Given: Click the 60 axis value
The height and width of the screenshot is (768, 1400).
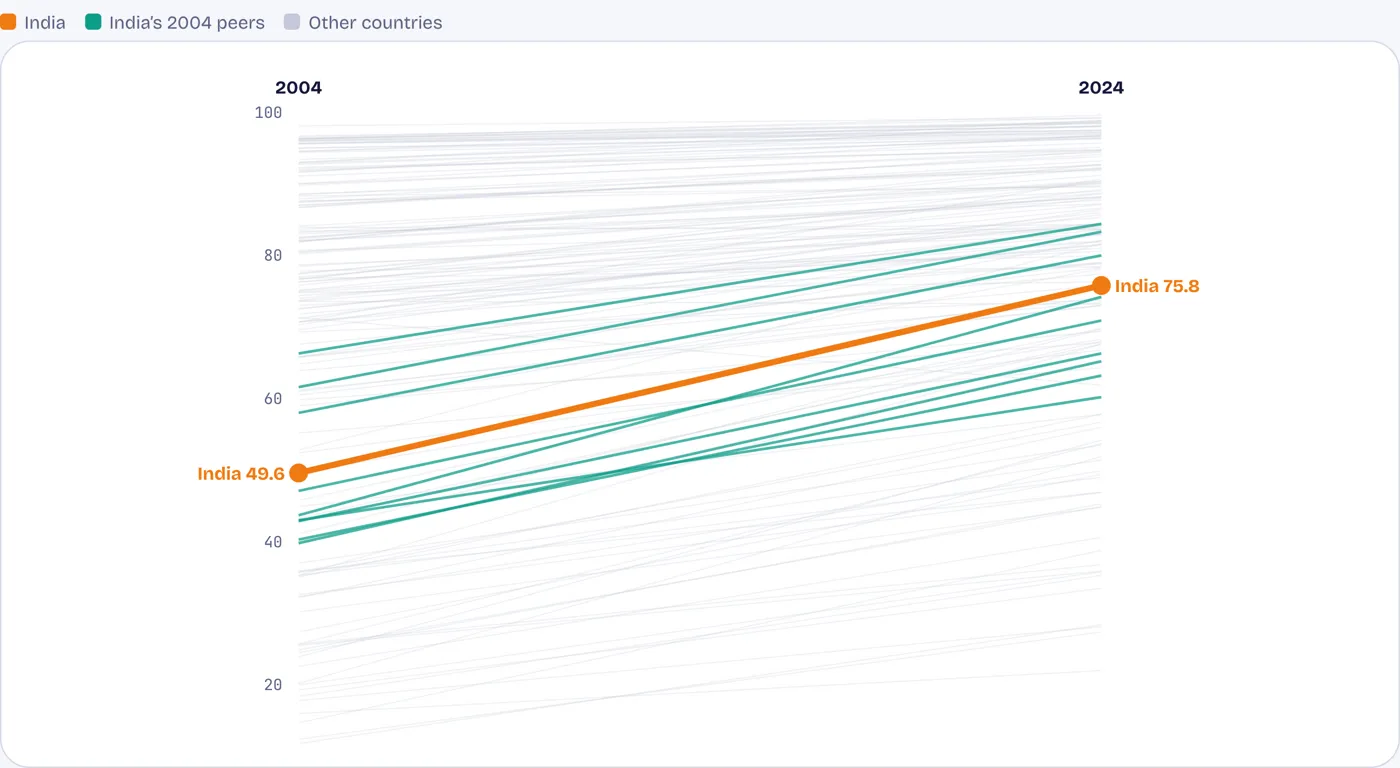Looking at the screenshot, I should pyautogui.click(x=273, y=399).
